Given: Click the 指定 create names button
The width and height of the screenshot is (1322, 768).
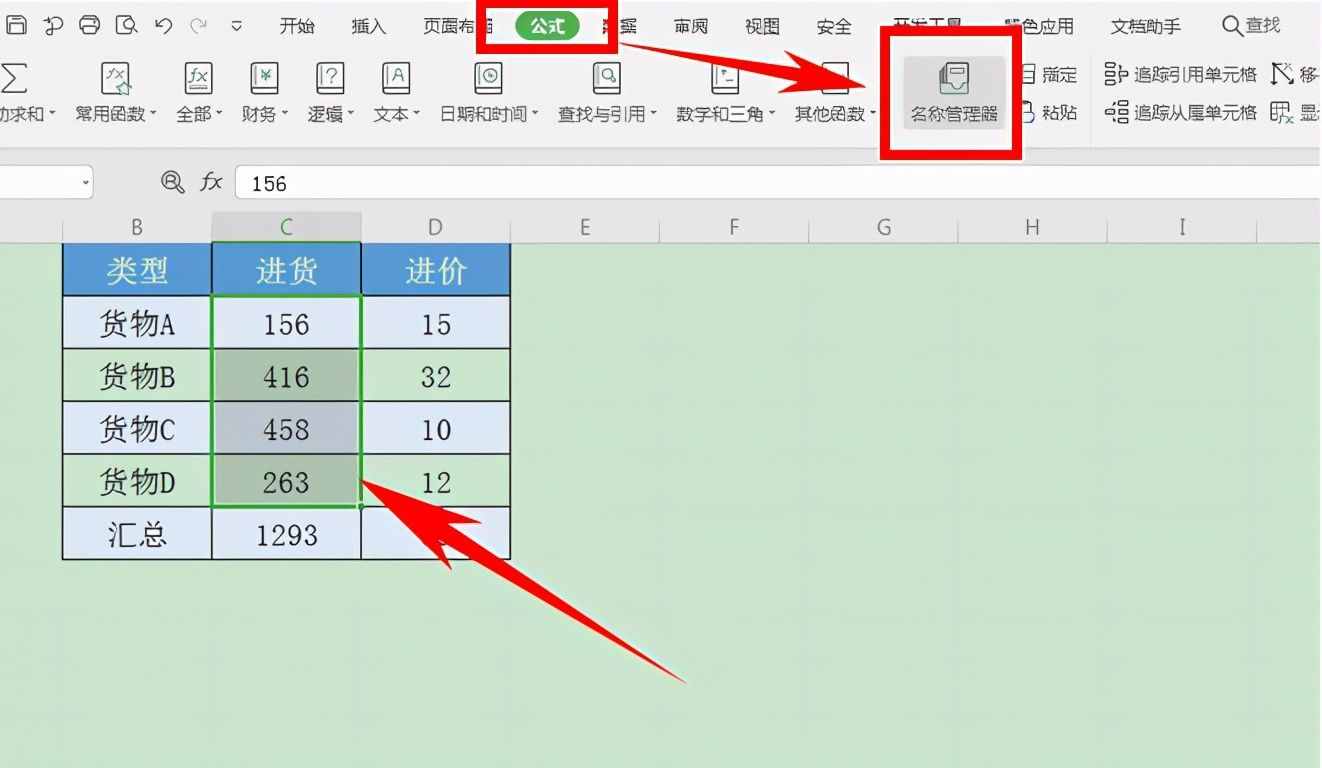Looking at the screenshot, I should 1049,74.
